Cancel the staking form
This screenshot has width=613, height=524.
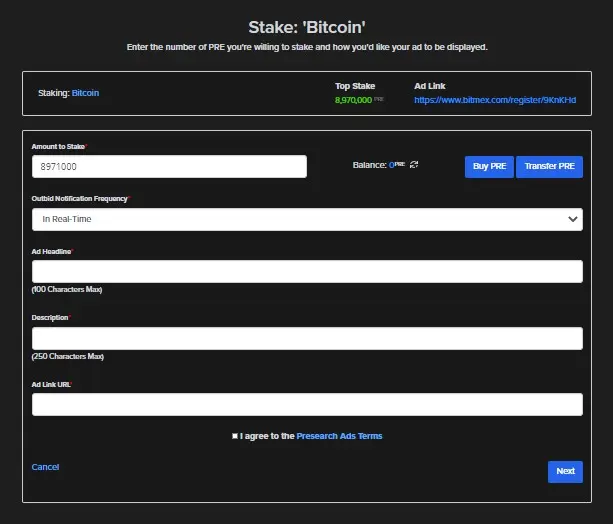45,467
